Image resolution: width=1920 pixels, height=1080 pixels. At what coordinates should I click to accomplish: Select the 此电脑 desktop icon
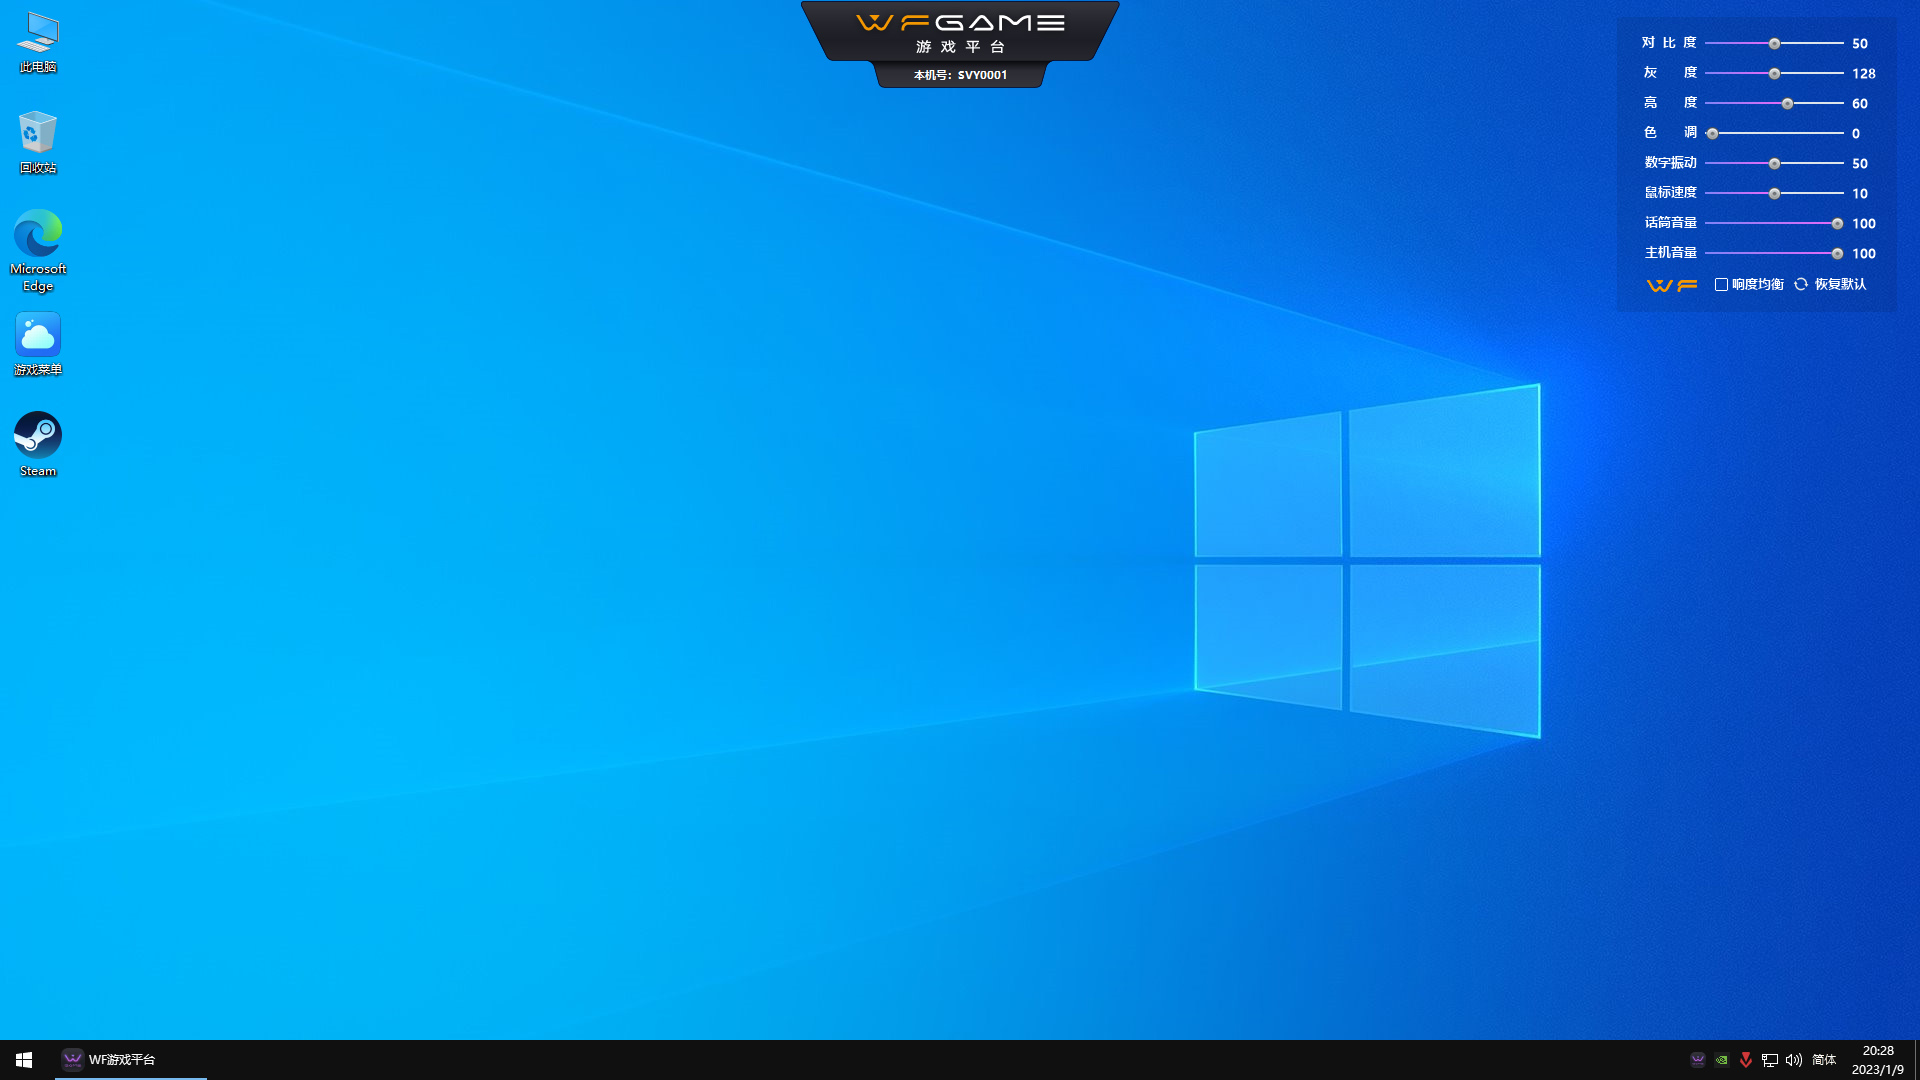[x=38, y=43]
